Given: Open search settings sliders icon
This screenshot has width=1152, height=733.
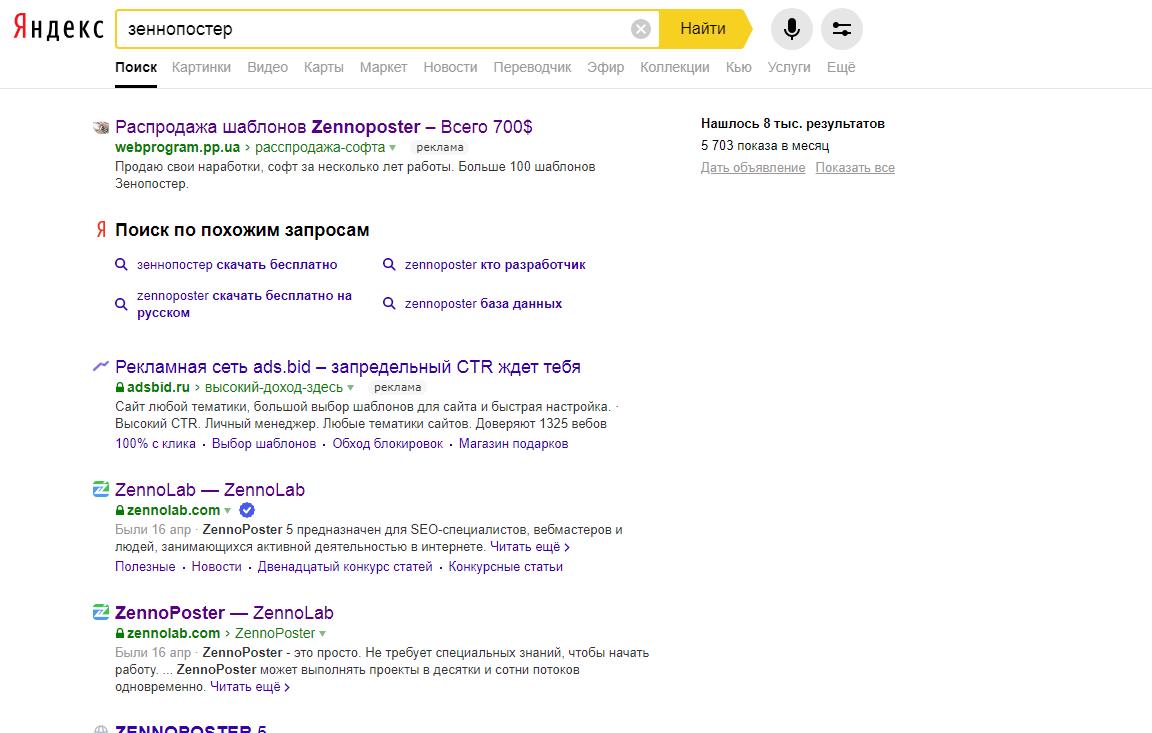Looking at the screenshot, I should pyautogui.click(x=841, y=29).
